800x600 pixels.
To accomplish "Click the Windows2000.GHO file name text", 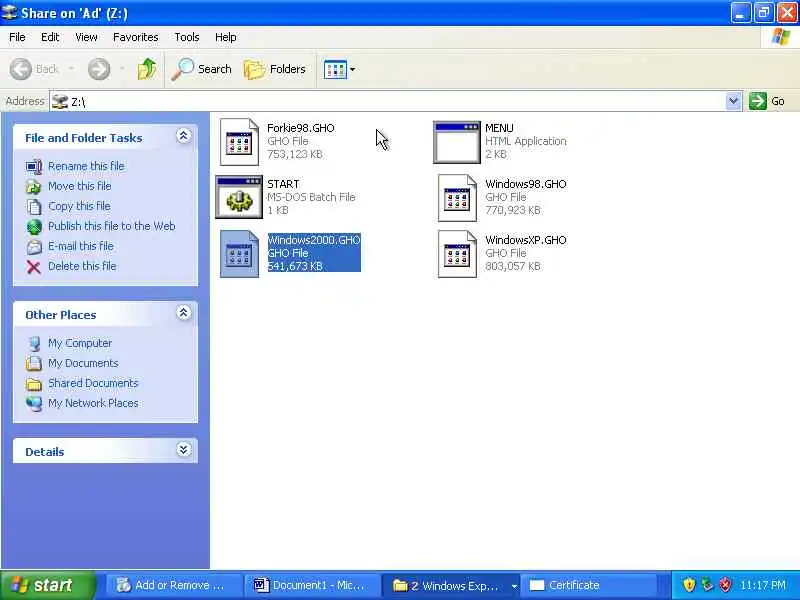I will pyautogui.click(x=314, y=240).
